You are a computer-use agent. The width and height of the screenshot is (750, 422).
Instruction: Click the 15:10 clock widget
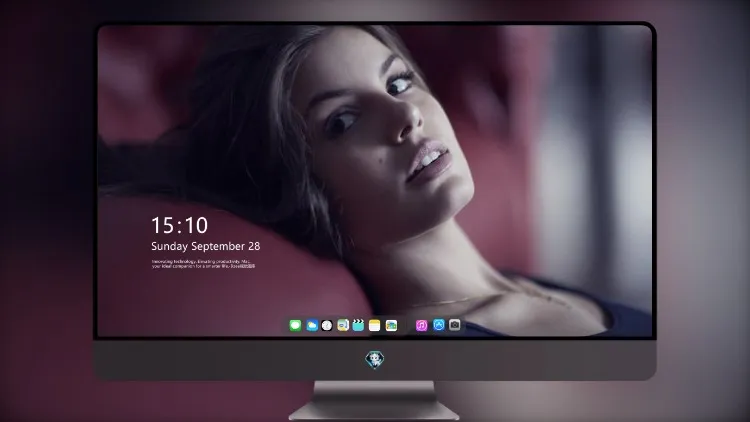[179, 225]
